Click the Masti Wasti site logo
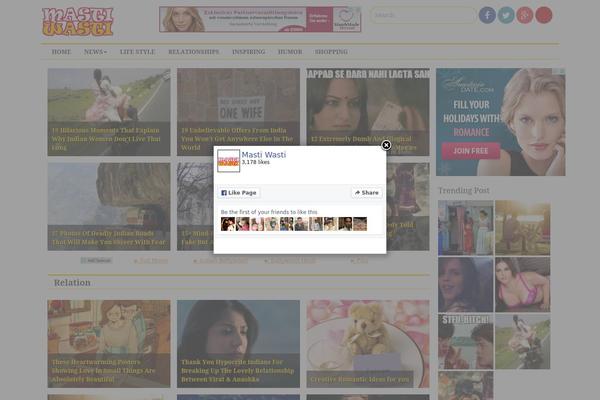Viewport: 600px width, 400px height. click(x=78, y=21)
